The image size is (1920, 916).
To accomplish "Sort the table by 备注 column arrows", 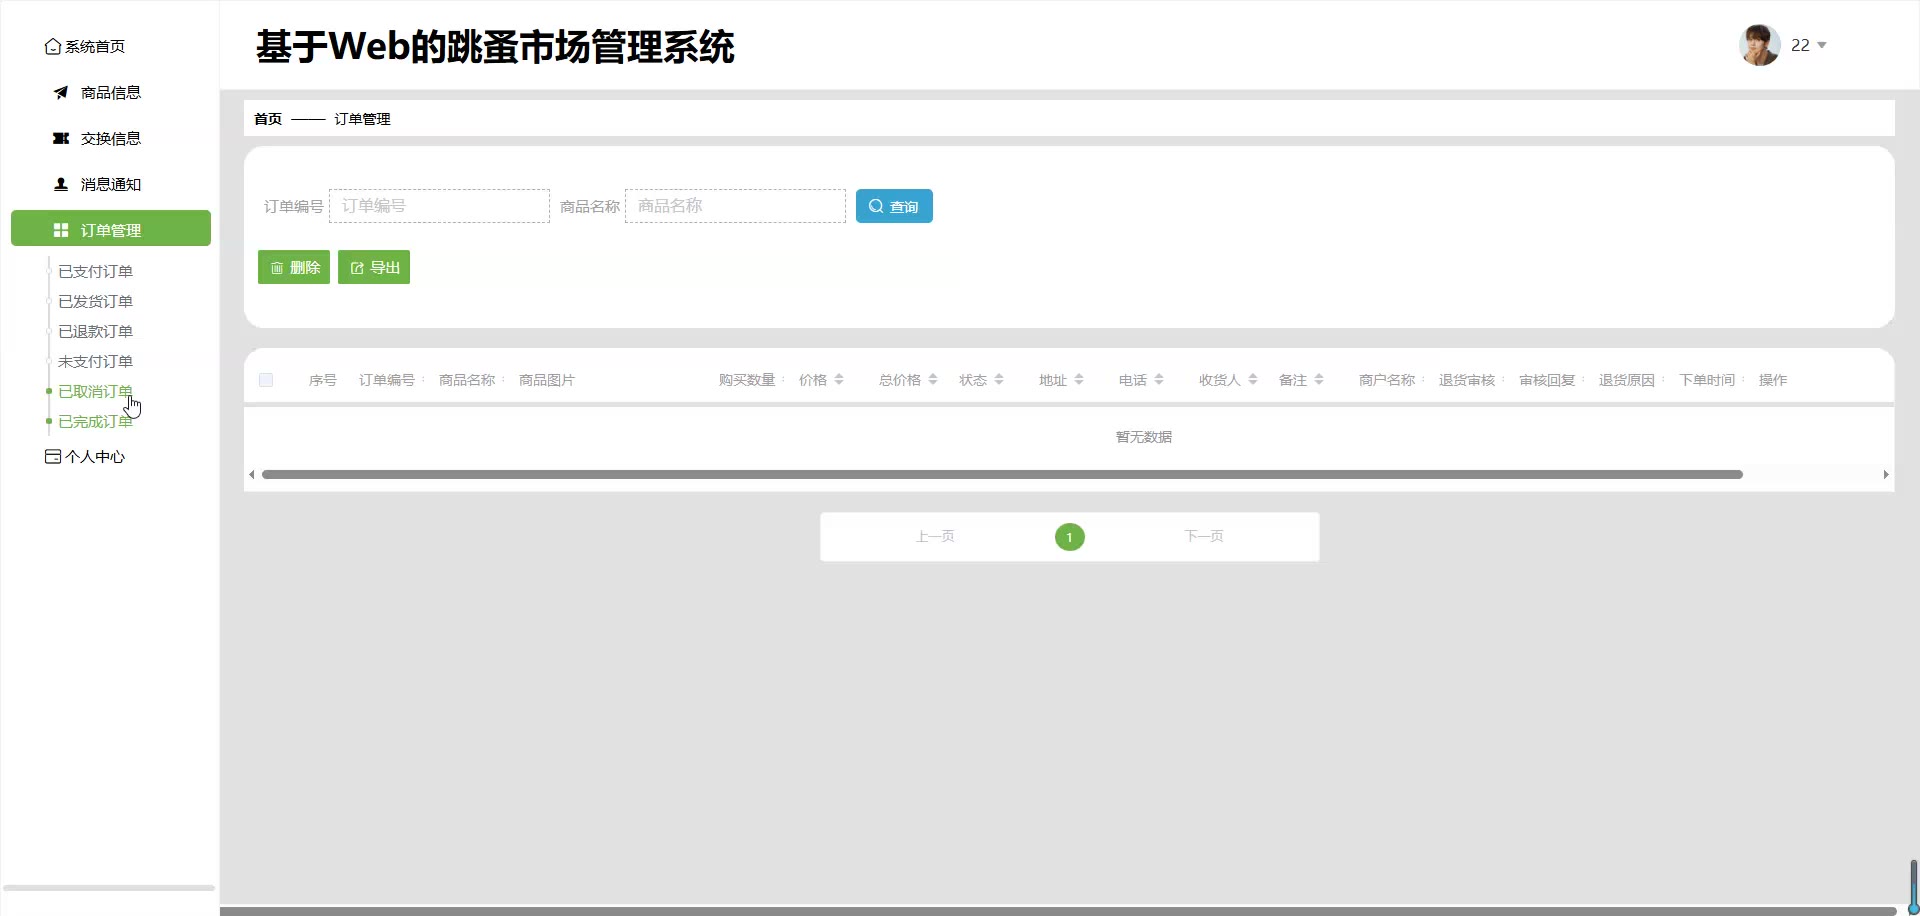I will [x=1319, y=380].
